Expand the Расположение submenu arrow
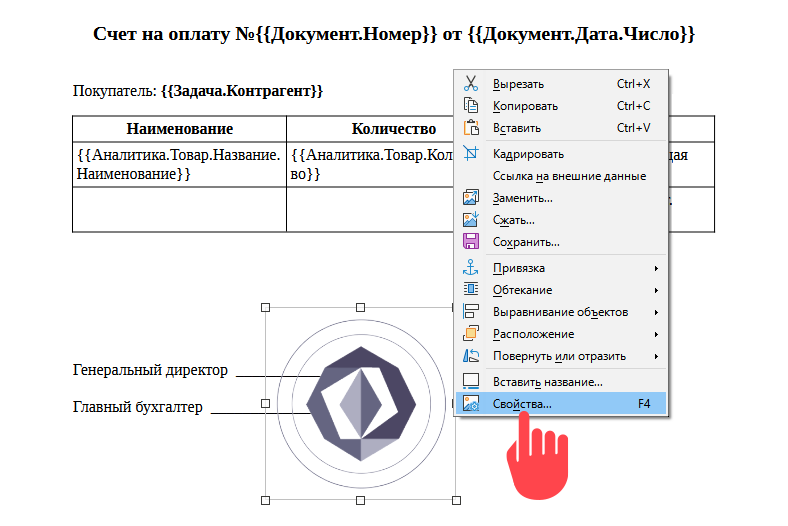Image resolution: width=788 pixels, height=526 pixels. click(656, 335)
